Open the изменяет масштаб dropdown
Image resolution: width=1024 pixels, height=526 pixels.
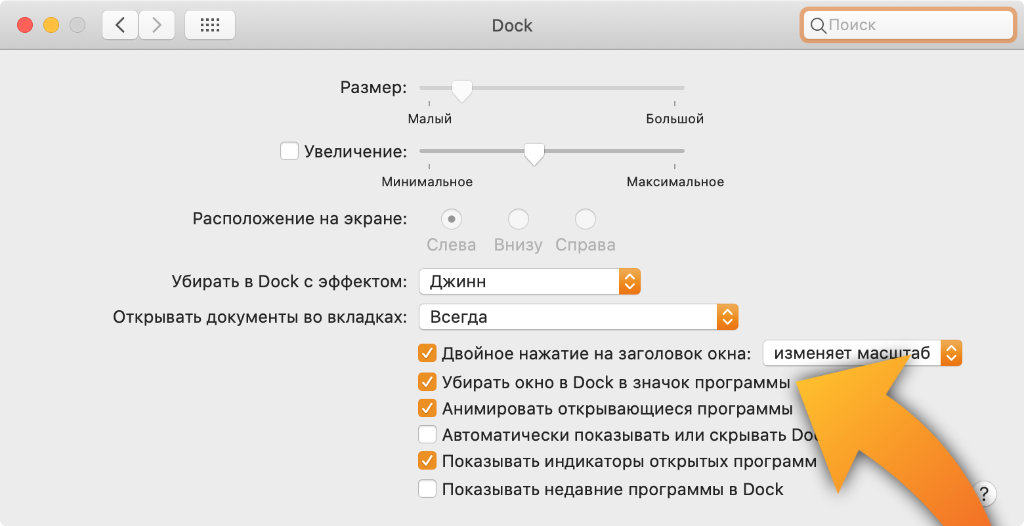pyautogui.click(x=862, y=353)
